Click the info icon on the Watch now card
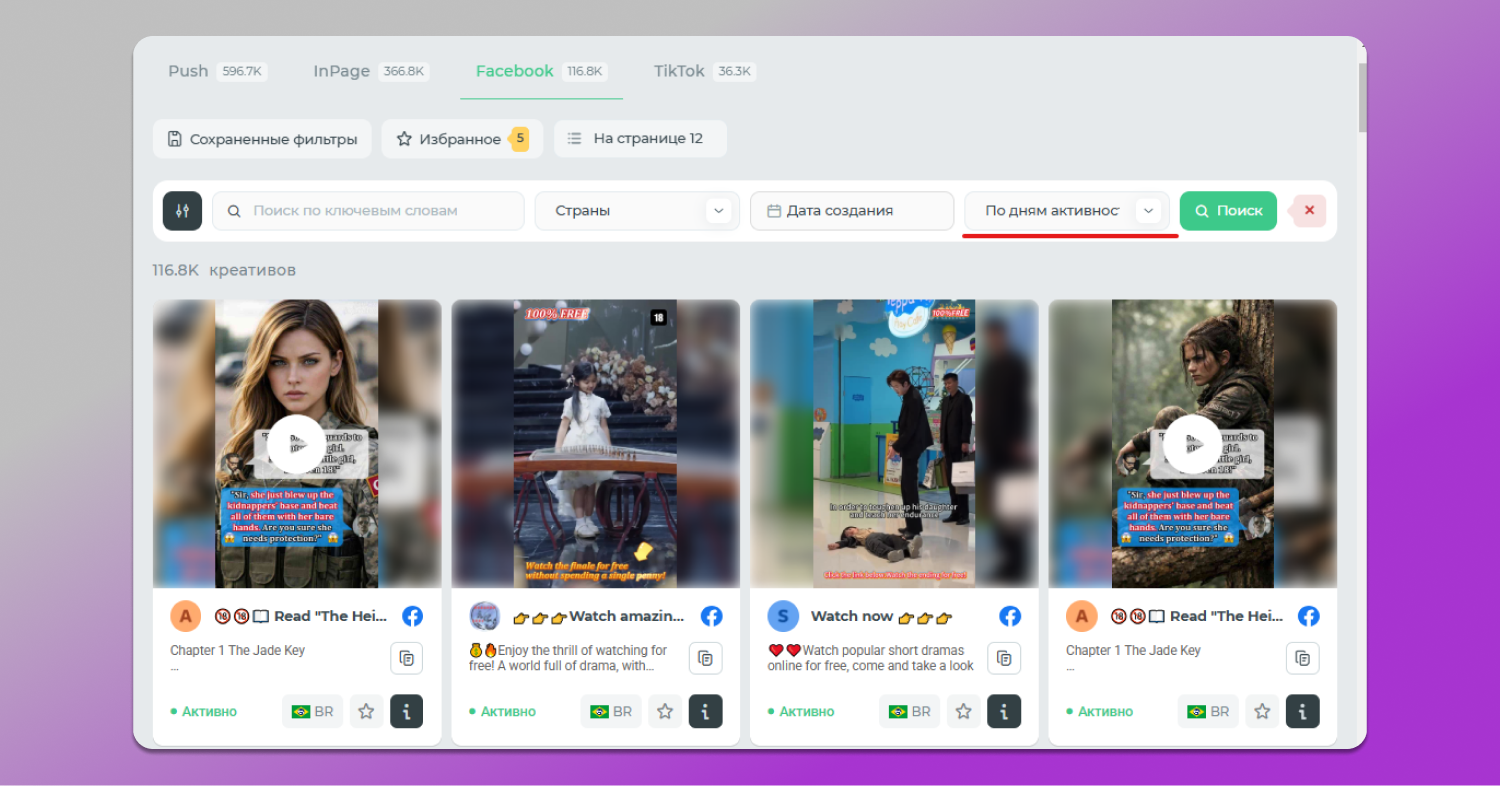 (1004, 711)
